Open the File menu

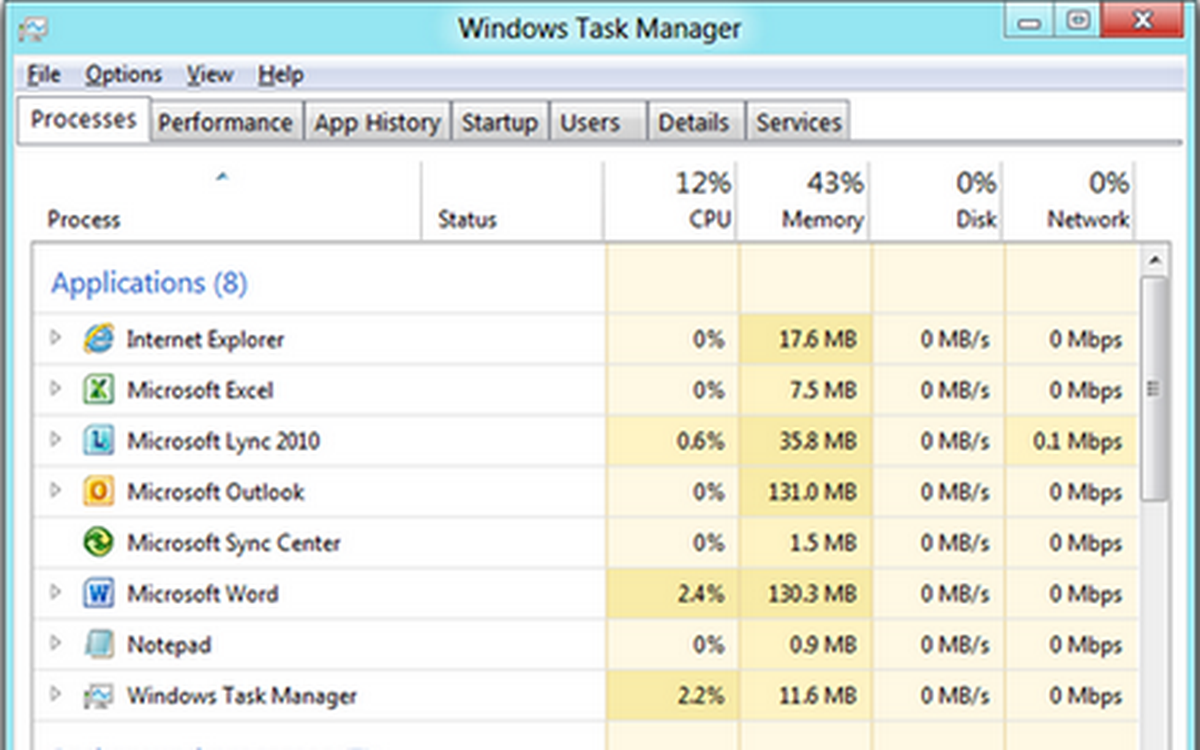coord(44,75)
